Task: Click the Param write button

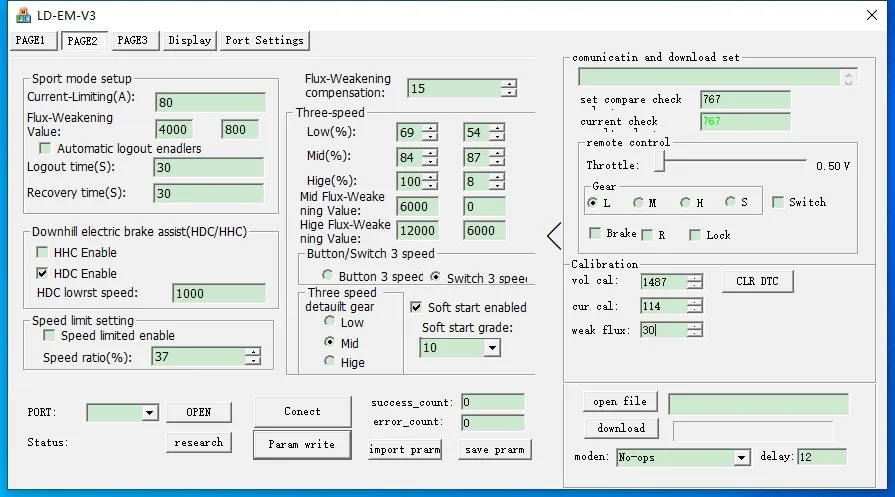Action: [x=302, y=445]
